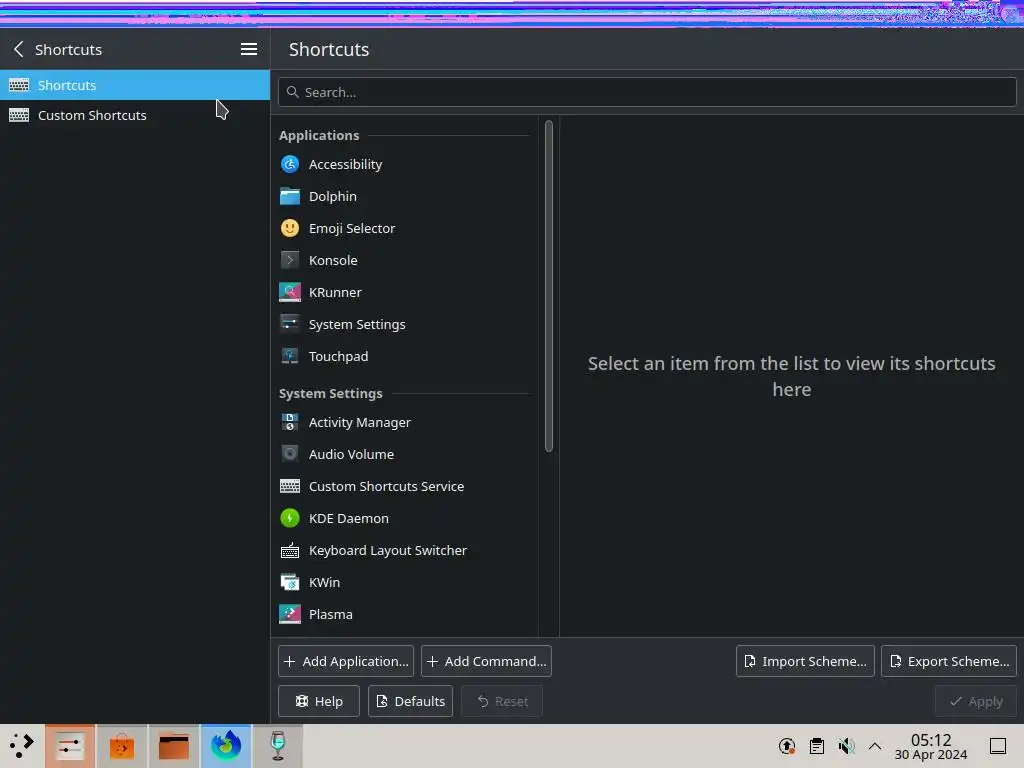Image resolution: width=1024 pixels, height=768 pixels.
Task: Select the Konsole entry text
Action: (x=332, y=261)
